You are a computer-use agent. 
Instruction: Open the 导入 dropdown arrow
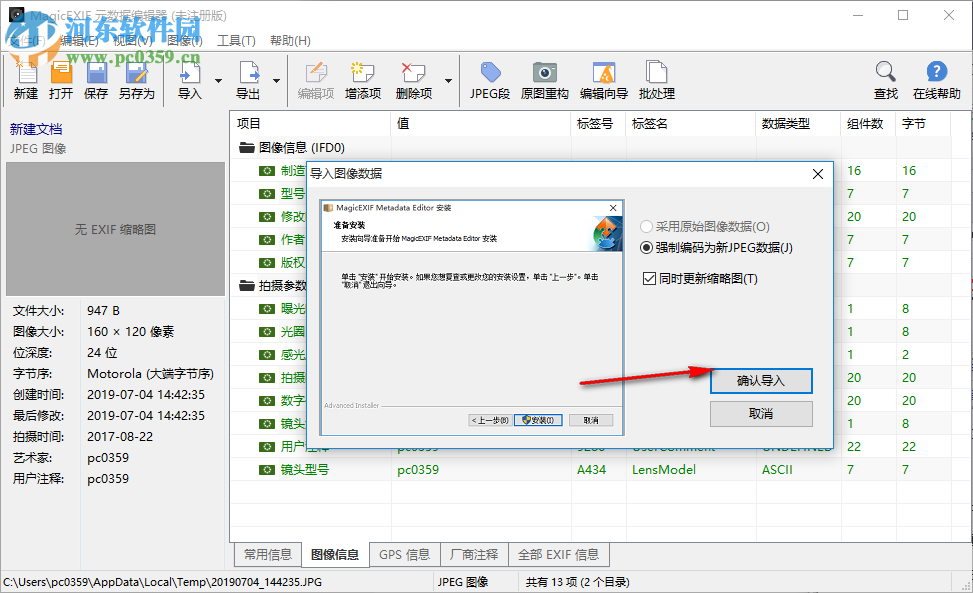click(x=218, y=81)
